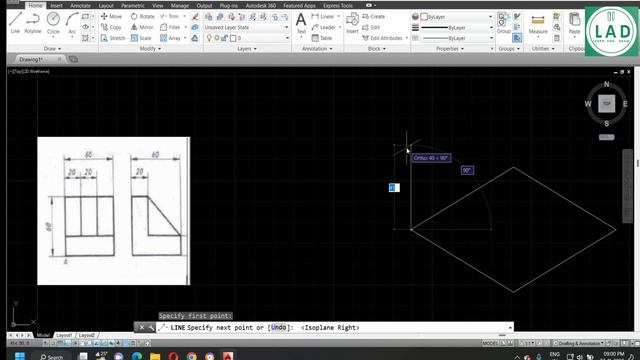Expand the Layers panel
The height and width of the screenshot is (360, 640).
click(x=247, y=49)
